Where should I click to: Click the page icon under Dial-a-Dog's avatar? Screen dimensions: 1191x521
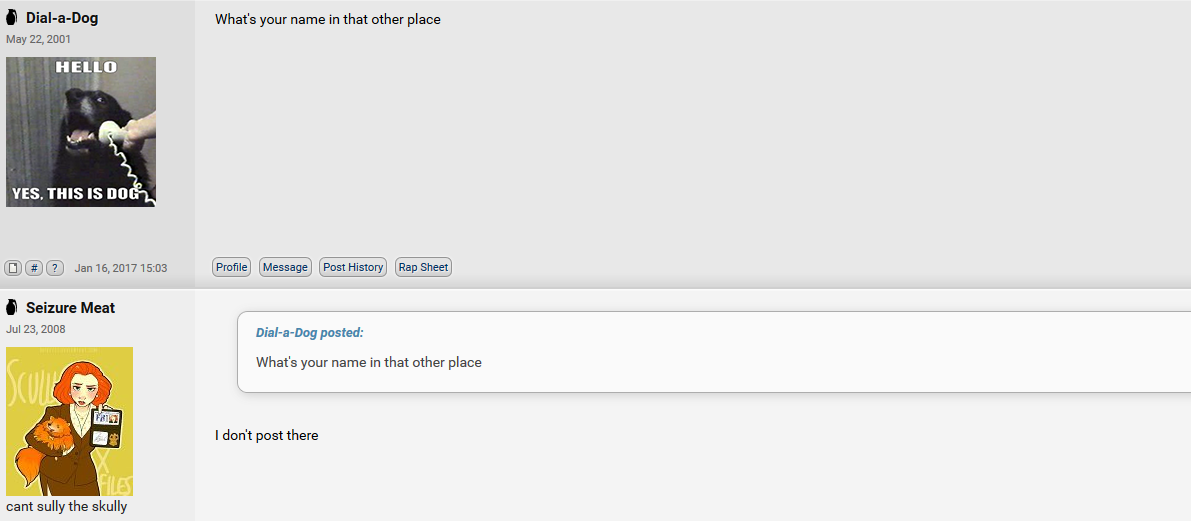(13, 267)
